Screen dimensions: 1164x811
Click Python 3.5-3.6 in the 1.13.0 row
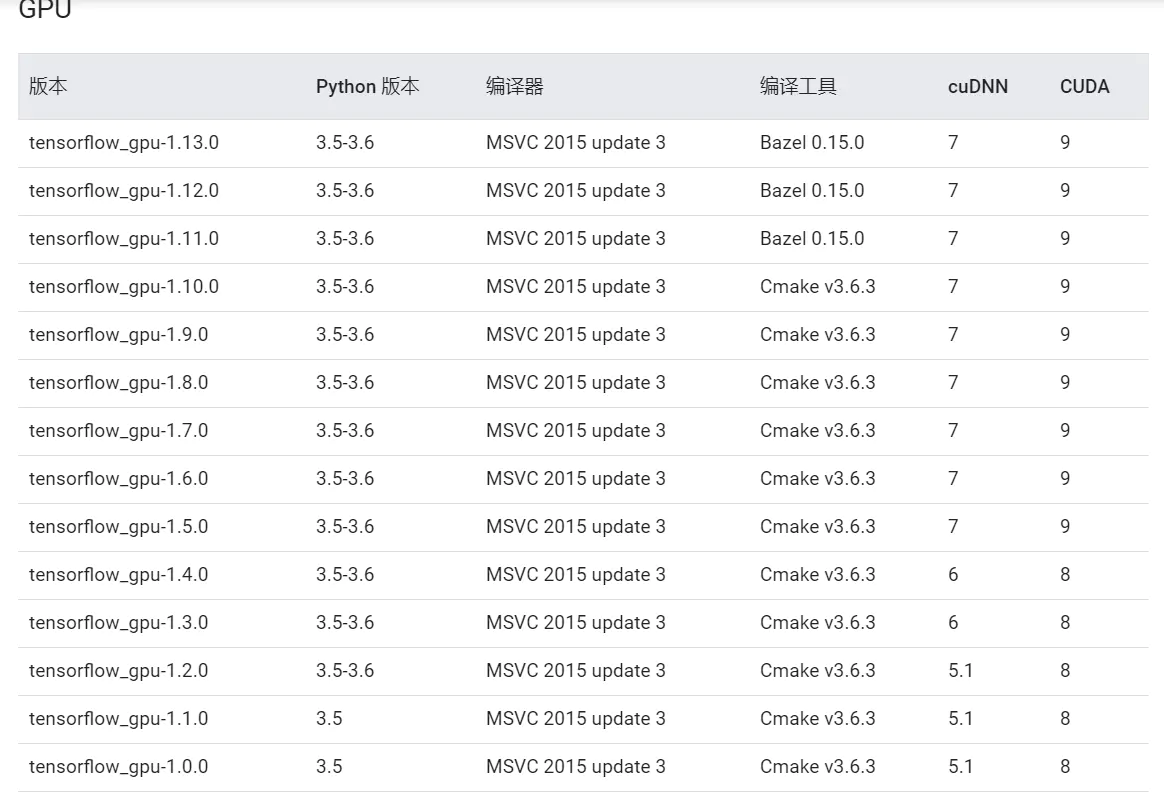click(x=345, y=143)
